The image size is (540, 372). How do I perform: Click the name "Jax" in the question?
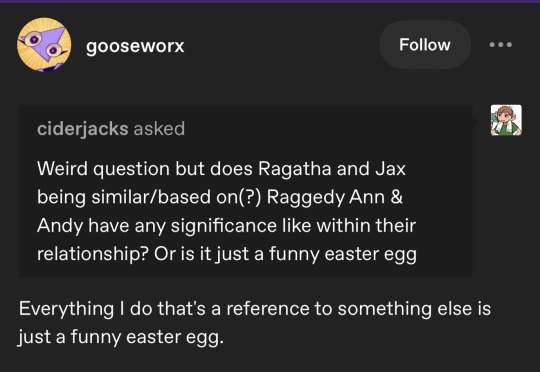tap(390, 169)
